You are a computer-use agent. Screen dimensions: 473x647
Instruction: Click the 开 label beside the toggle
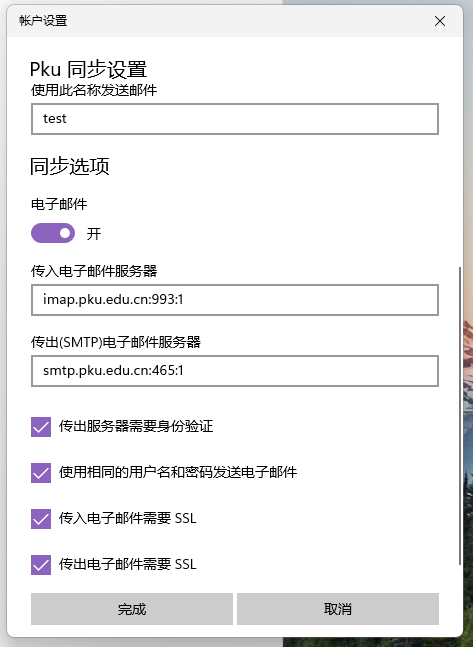[94, 234]
